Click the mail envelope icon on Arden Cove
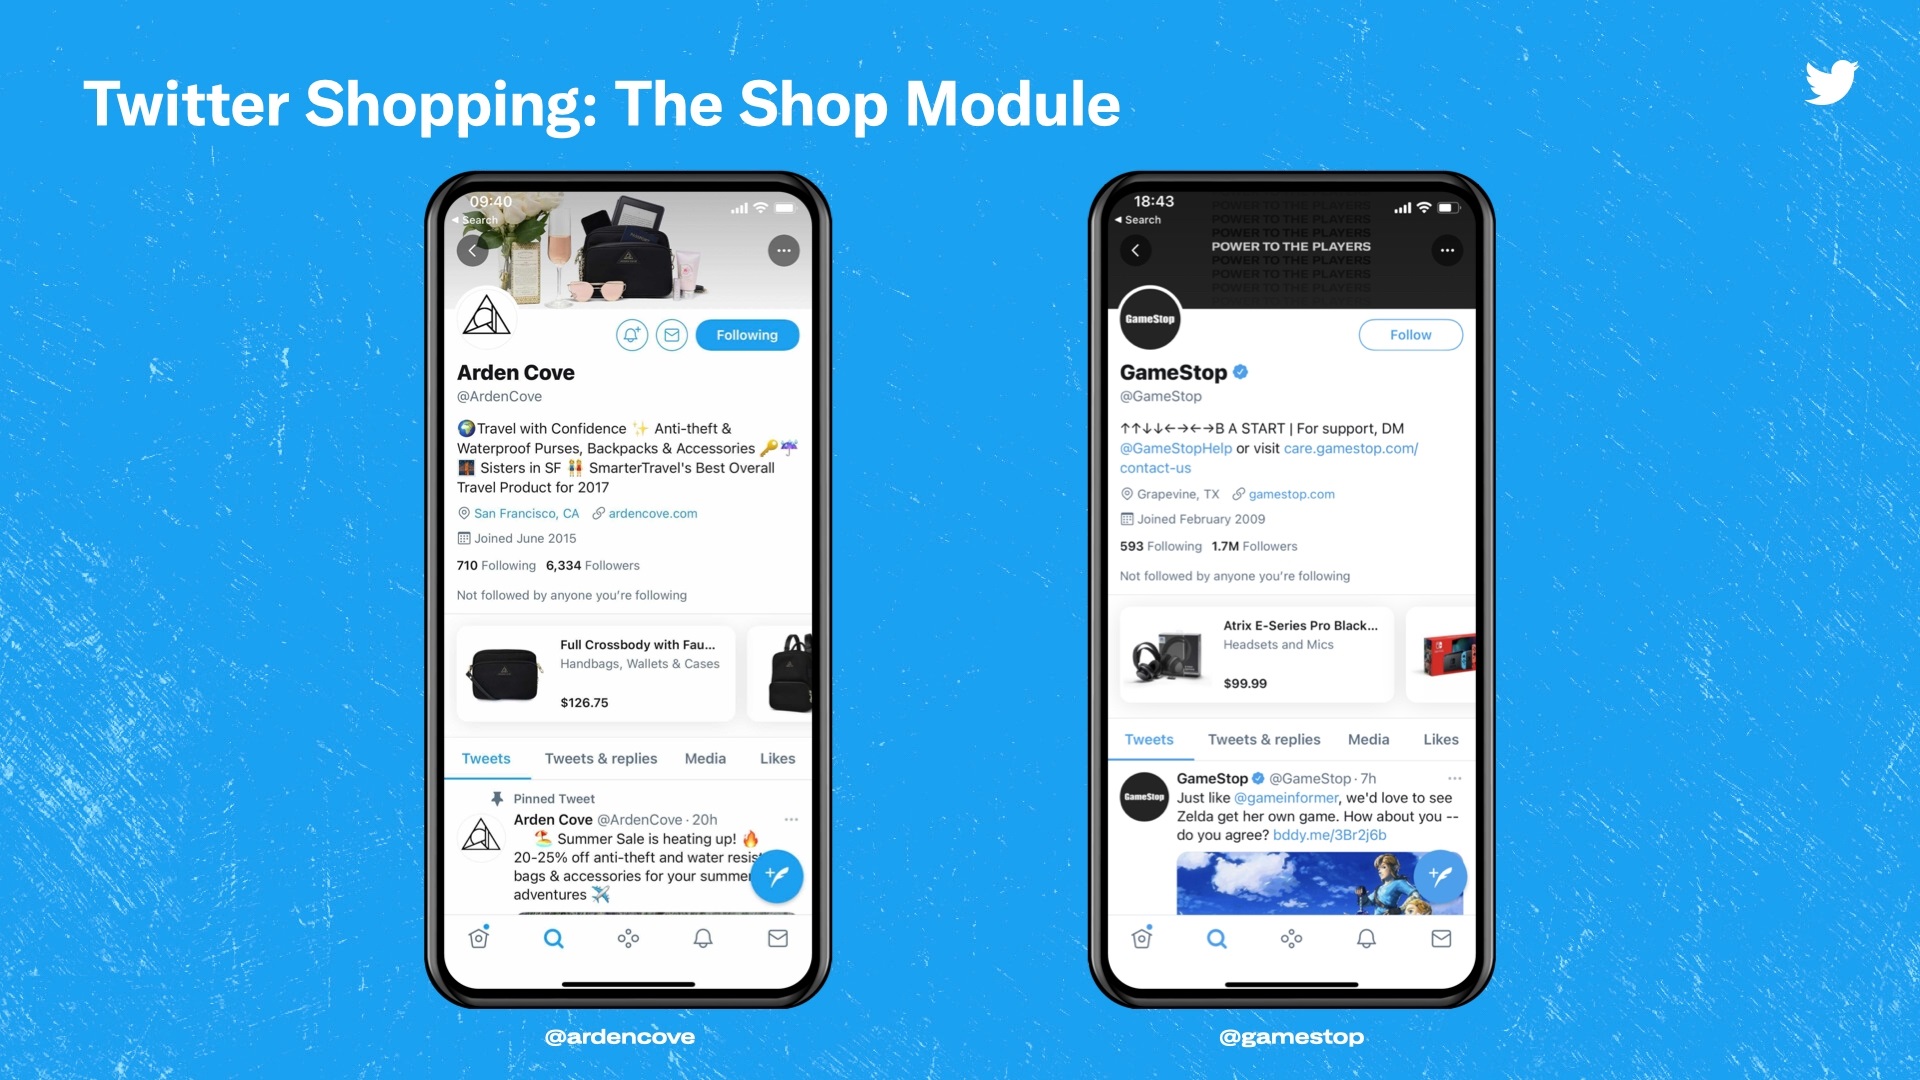 point(673,334)
